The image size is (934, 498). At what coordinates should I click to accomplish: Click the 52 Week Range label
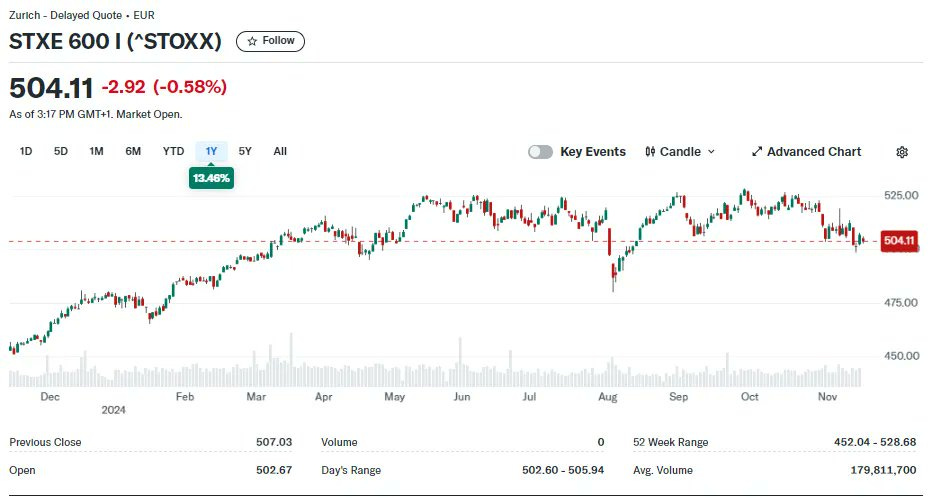point(671,442)
